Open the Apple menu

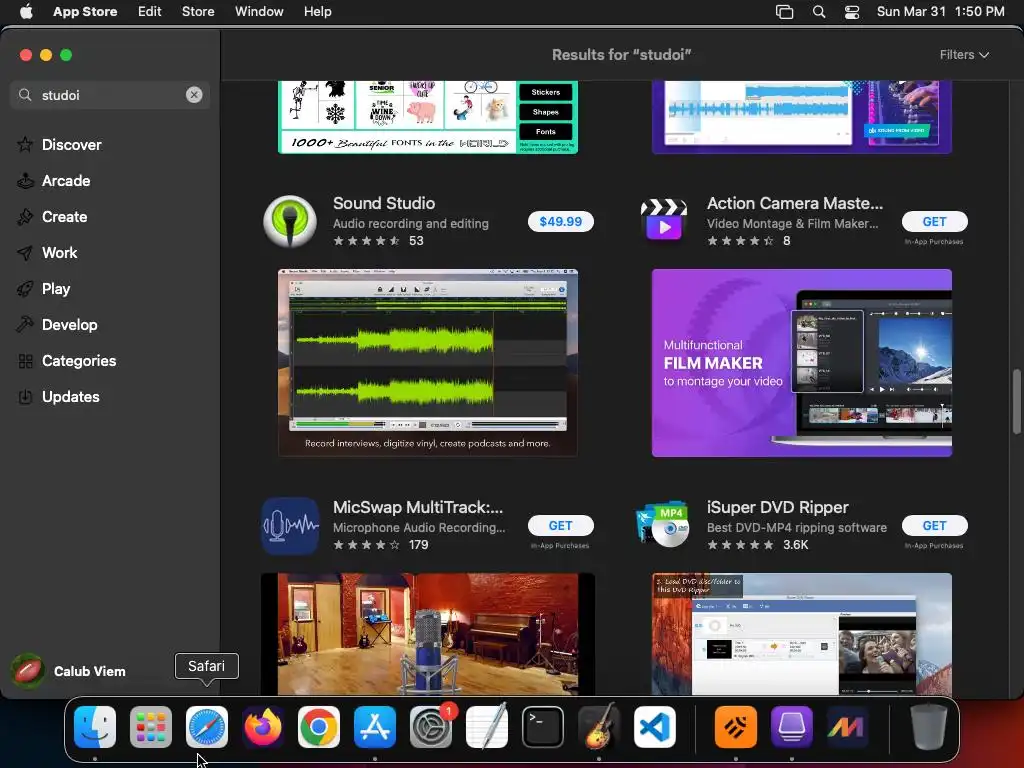coord(26,11)
